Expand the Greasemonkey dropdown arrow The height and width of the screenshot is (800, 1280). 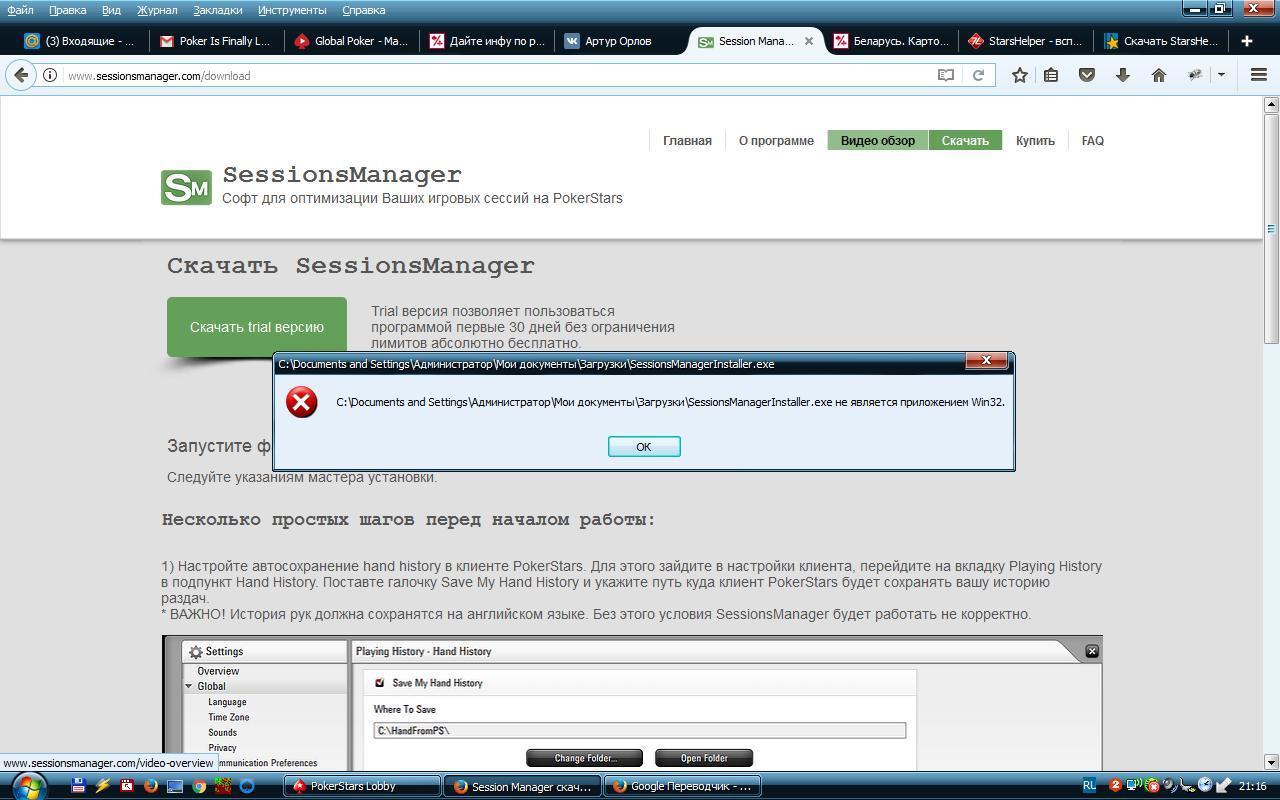[1221, 75]
